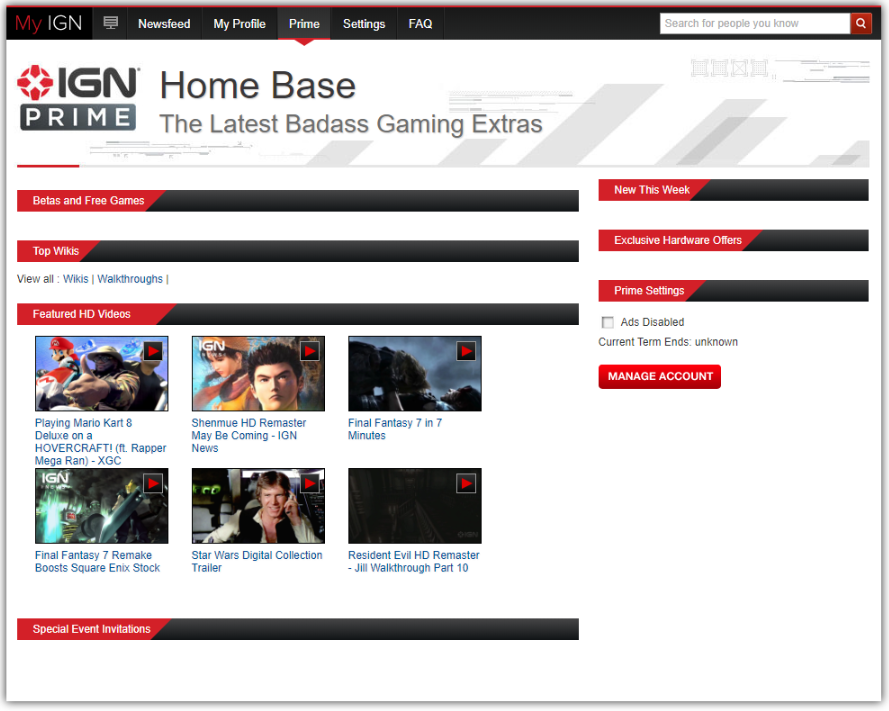
Task: Click the Final Fantasy 7 Remake thumbnail
Action: [x=101, y=506]
